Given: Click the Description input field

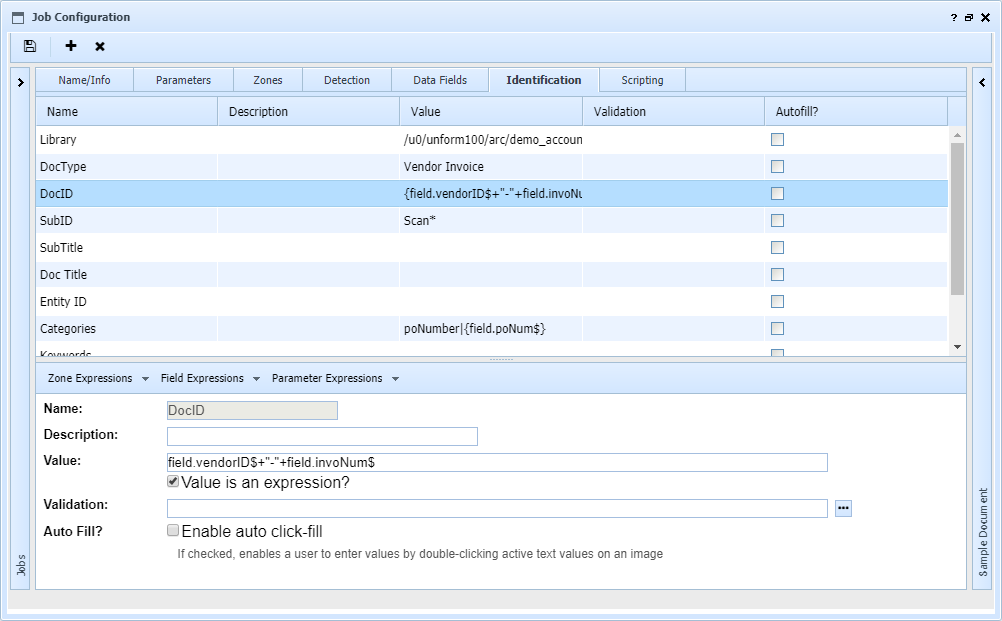Looking at the screenshot, I should 322,436.
